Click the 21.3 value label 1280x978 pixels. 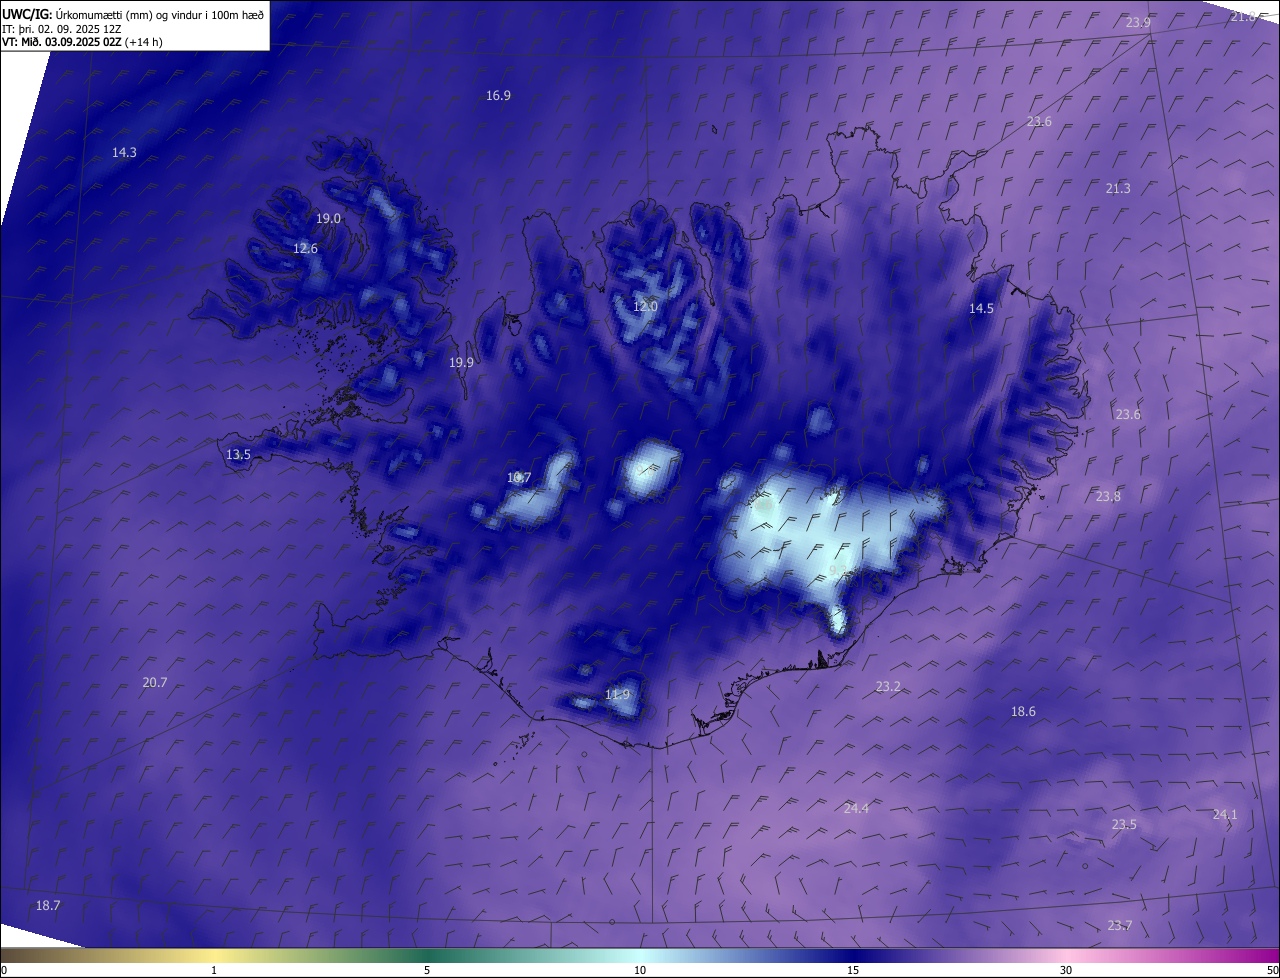coord(1118,189)
